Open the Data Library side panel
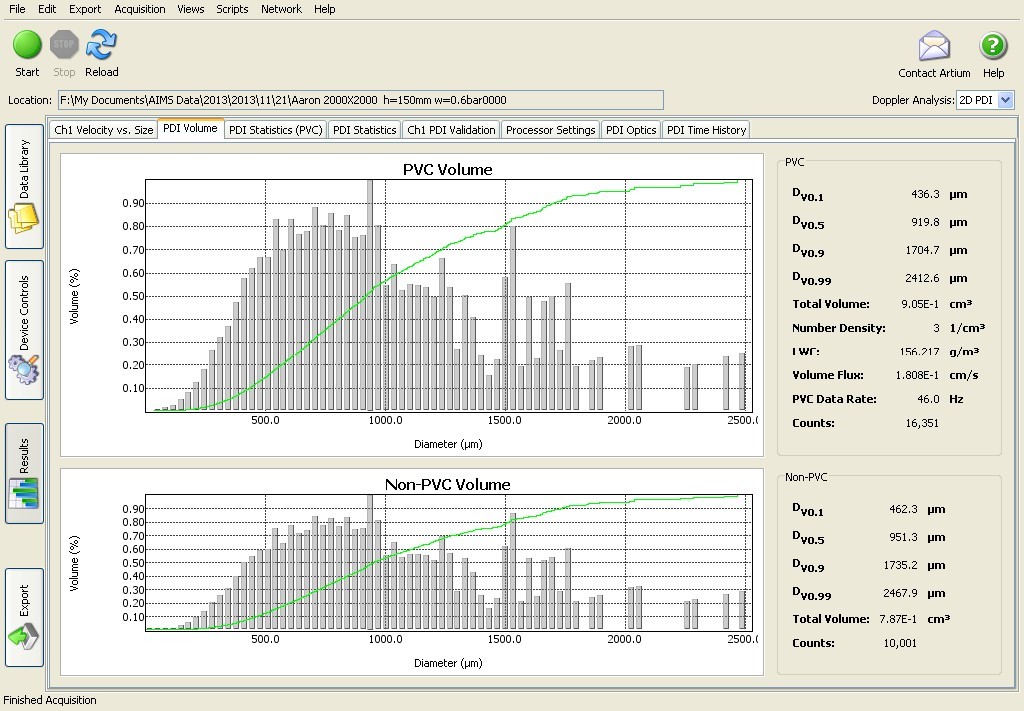The image size is (1024, 711). tap(25, 187)
